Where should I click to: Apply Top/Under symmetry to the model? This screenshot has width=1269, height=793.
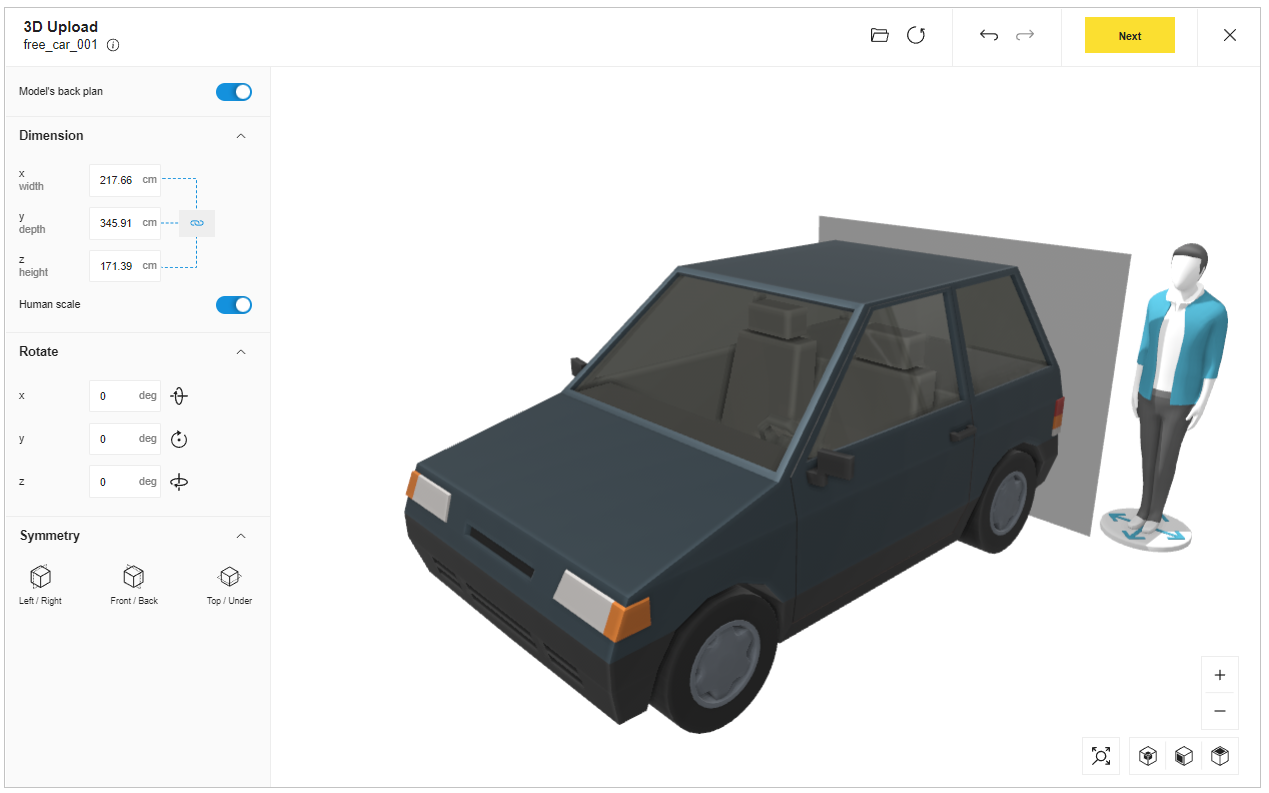click(229, 577)
